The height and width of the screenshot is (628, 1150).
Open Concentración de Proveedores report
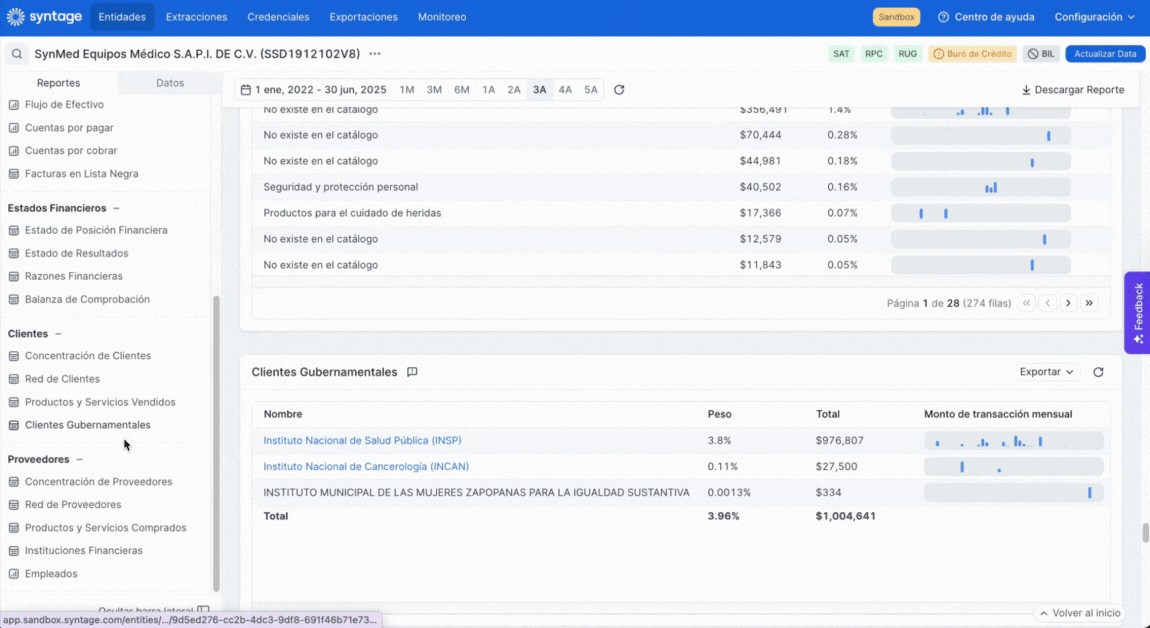click(x=98, y=482)
